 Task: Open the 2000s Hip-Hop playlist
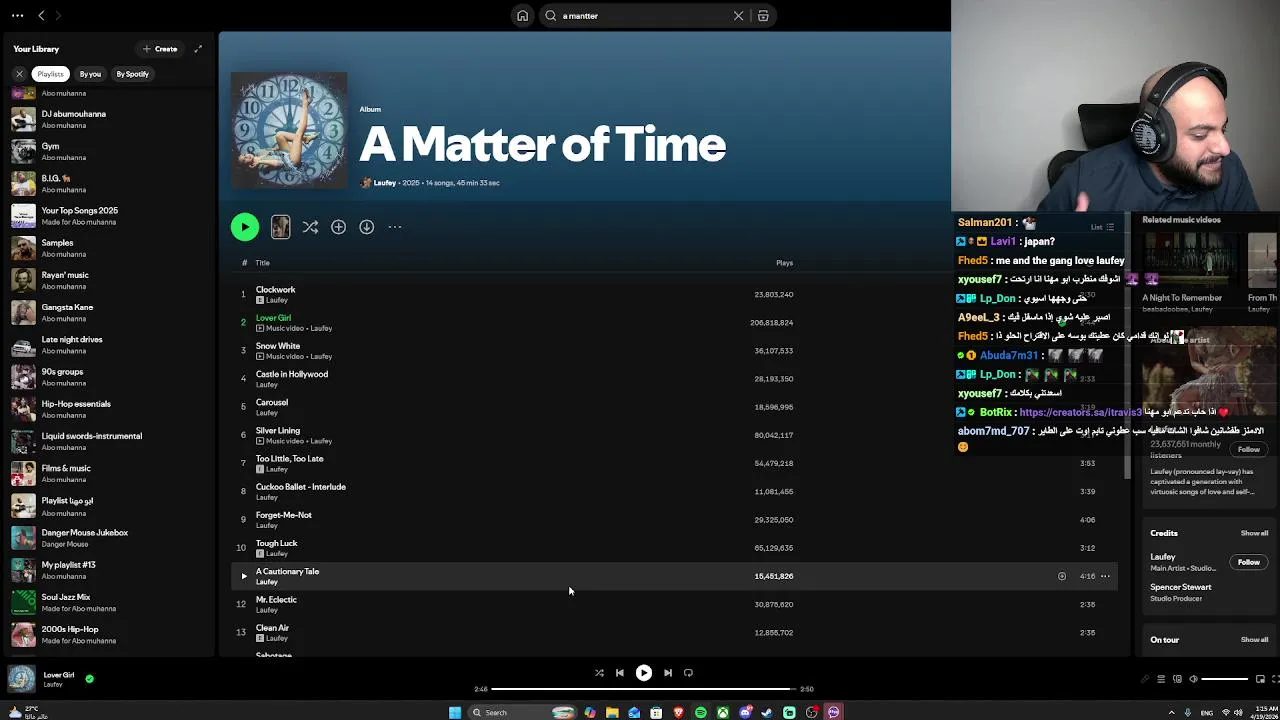point(110,634)
